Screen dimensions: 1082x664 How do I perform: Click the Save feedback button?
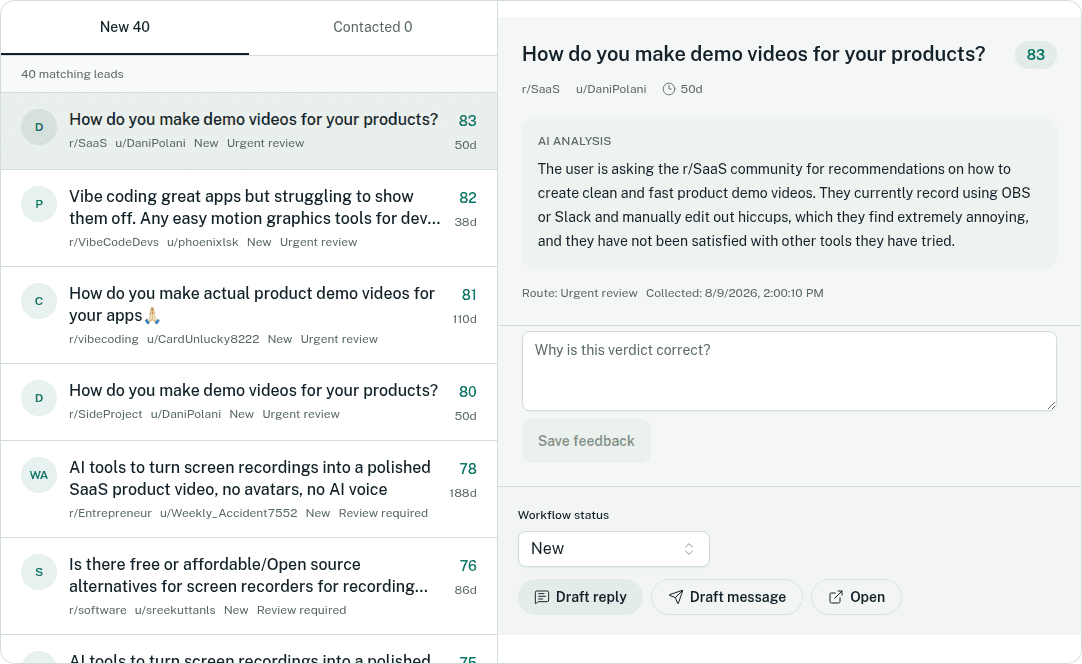coord(586,441)
